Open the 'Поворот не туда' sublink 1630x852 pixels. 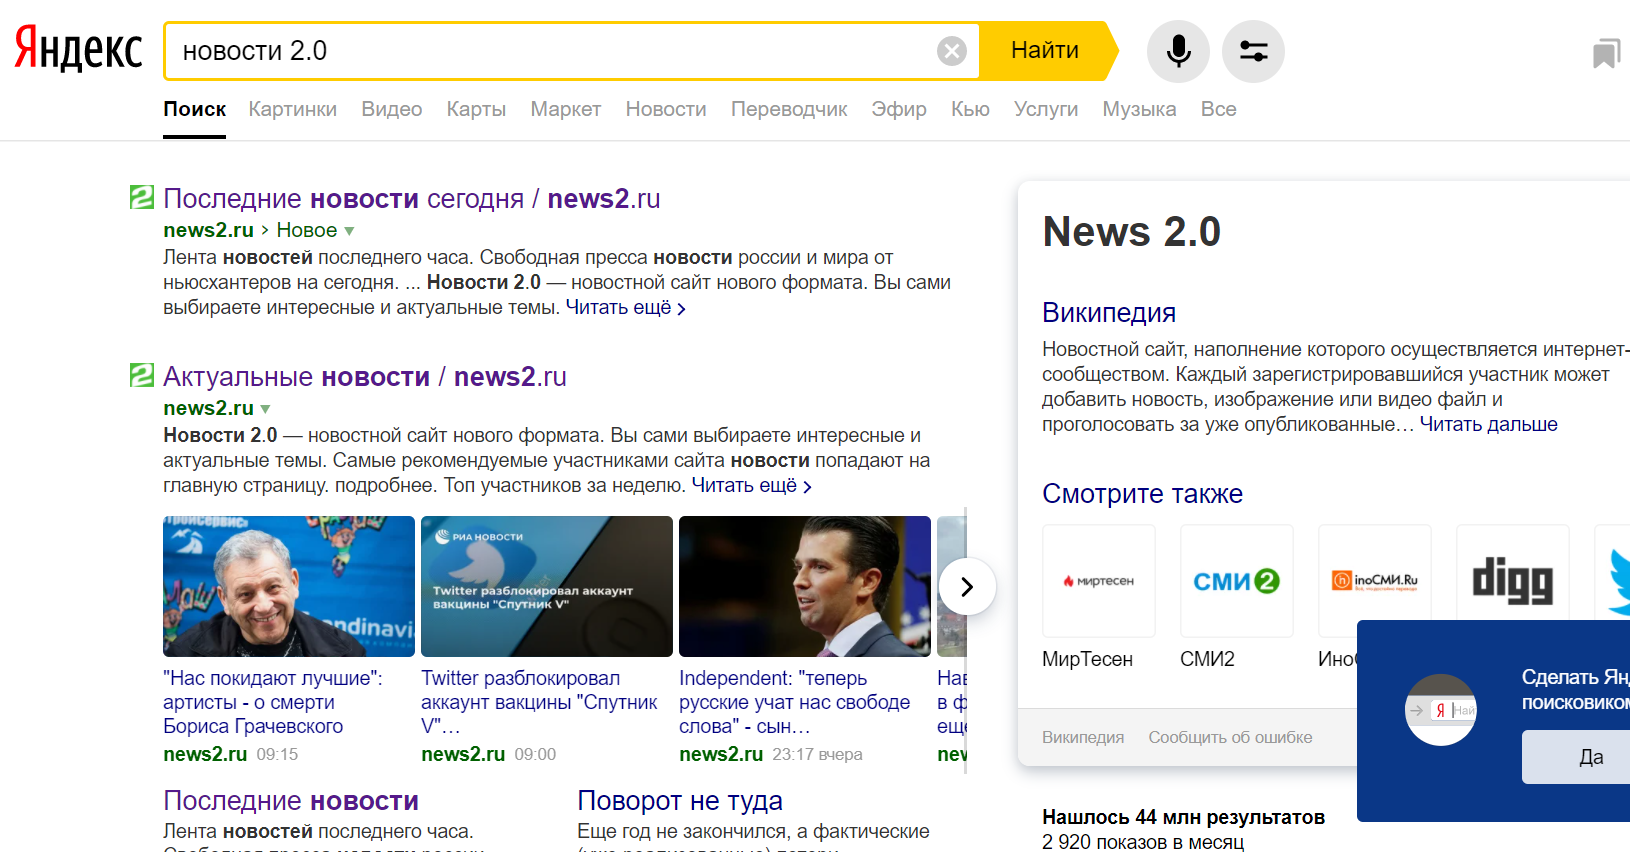(680, 801)
